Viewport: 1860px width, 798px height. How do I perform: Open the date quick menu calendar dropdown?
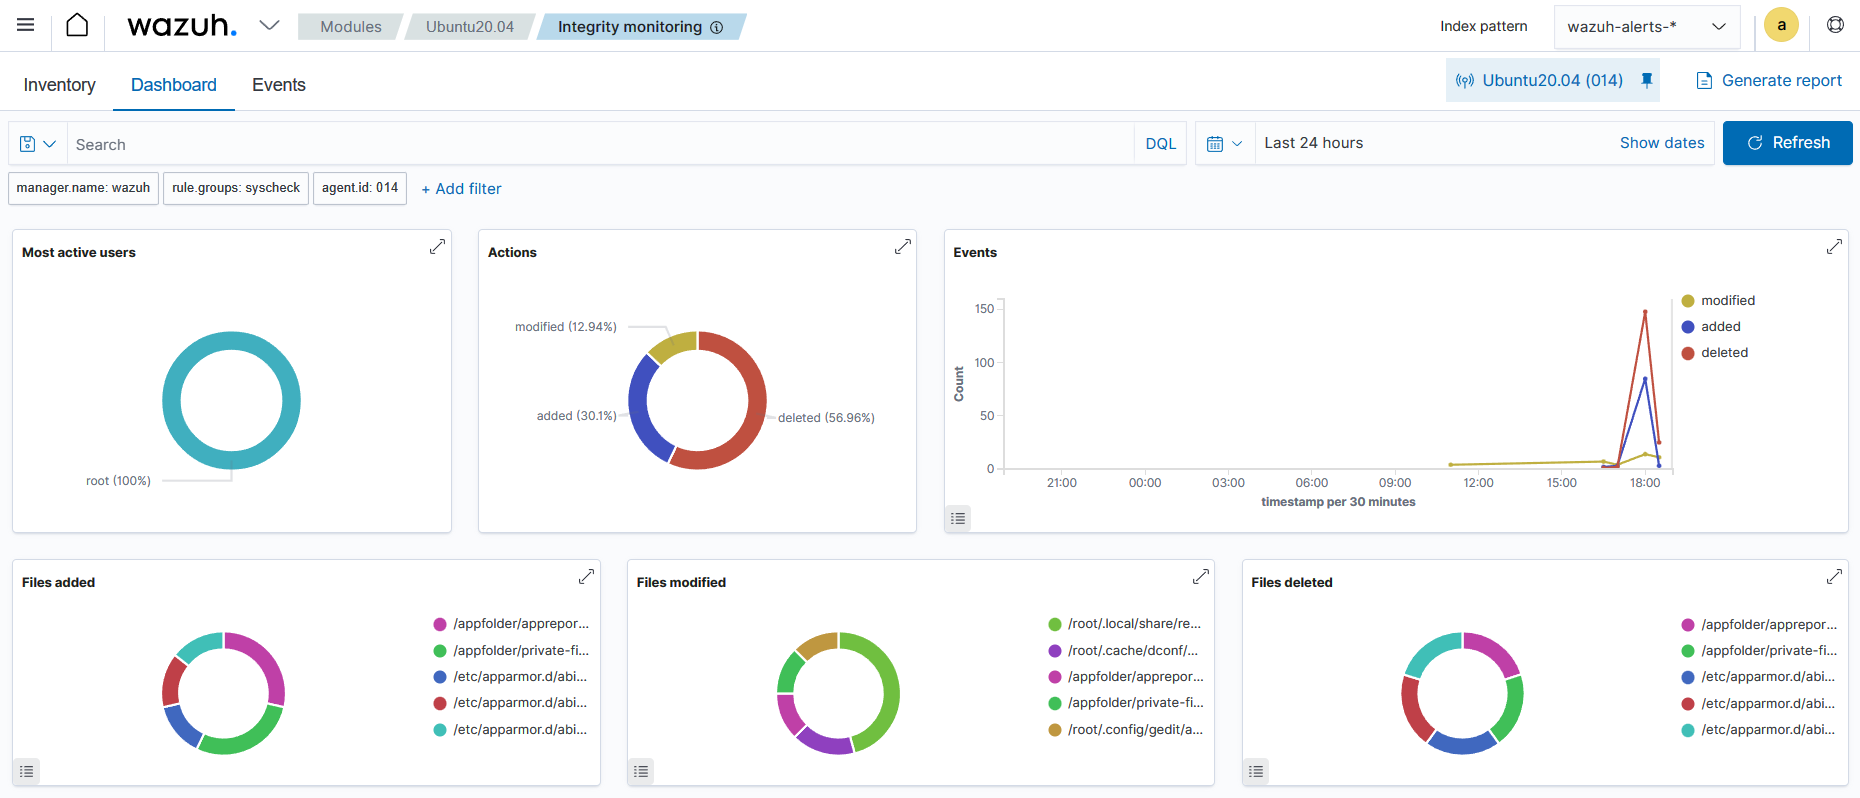tap(1224, 143)
